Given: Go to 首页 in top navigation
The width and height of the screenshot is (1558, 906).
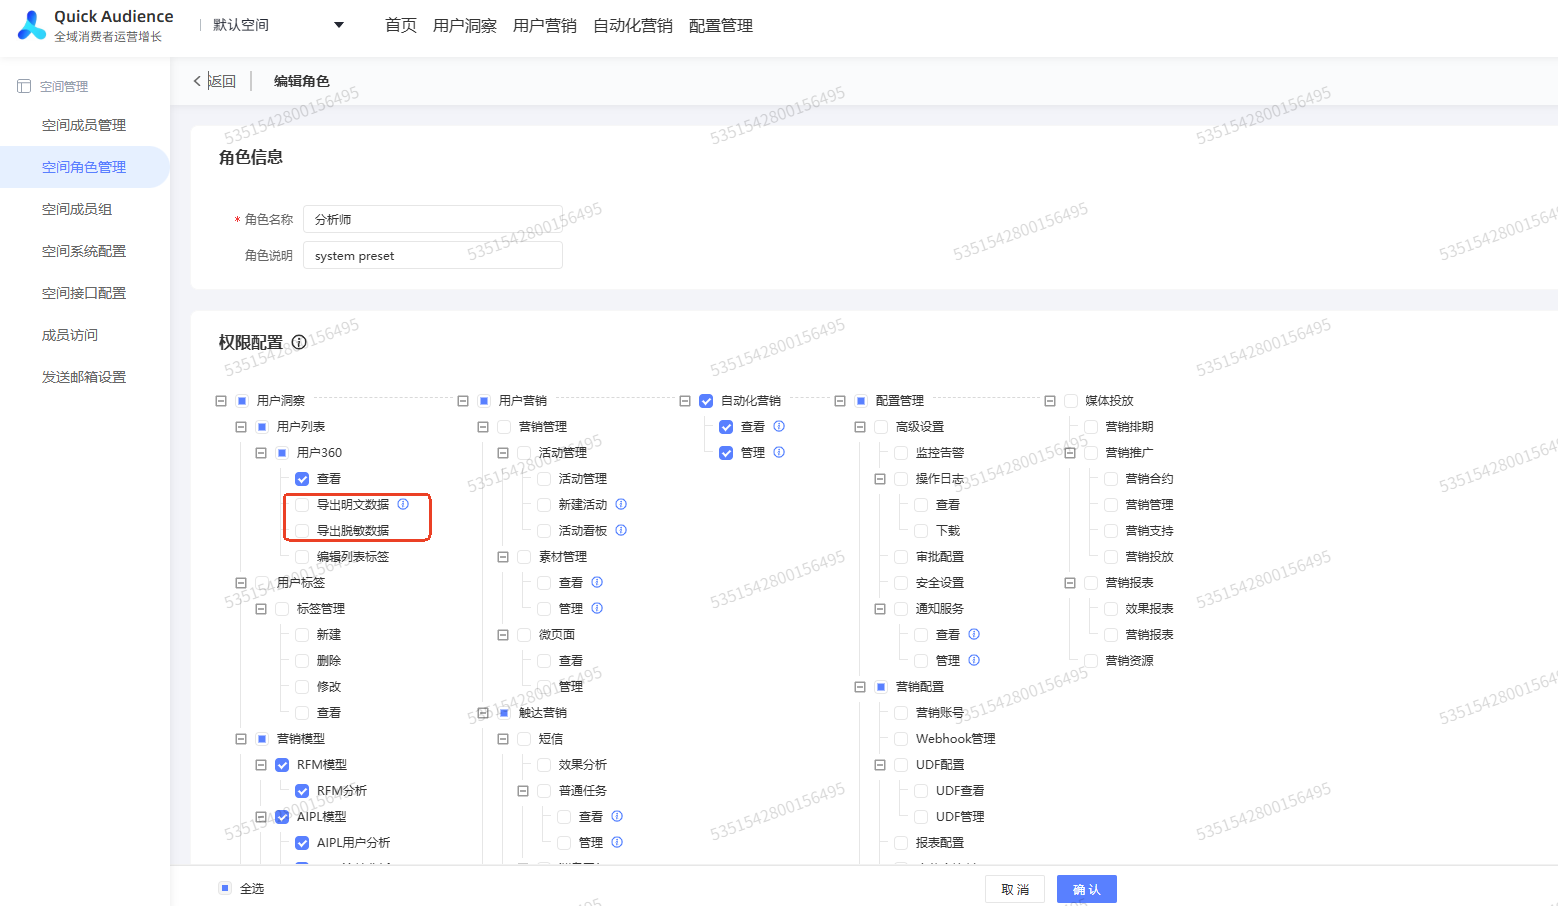Looking at the screenshot, I should 401,25.
